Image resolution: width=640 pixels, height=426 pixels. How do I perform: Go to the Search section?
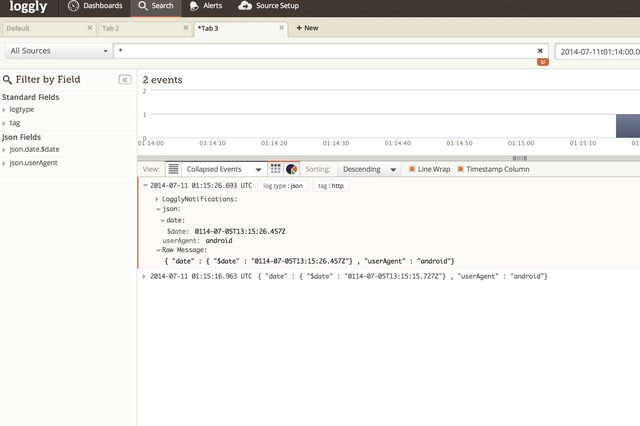pyautogui.click(x=156, y=6)
